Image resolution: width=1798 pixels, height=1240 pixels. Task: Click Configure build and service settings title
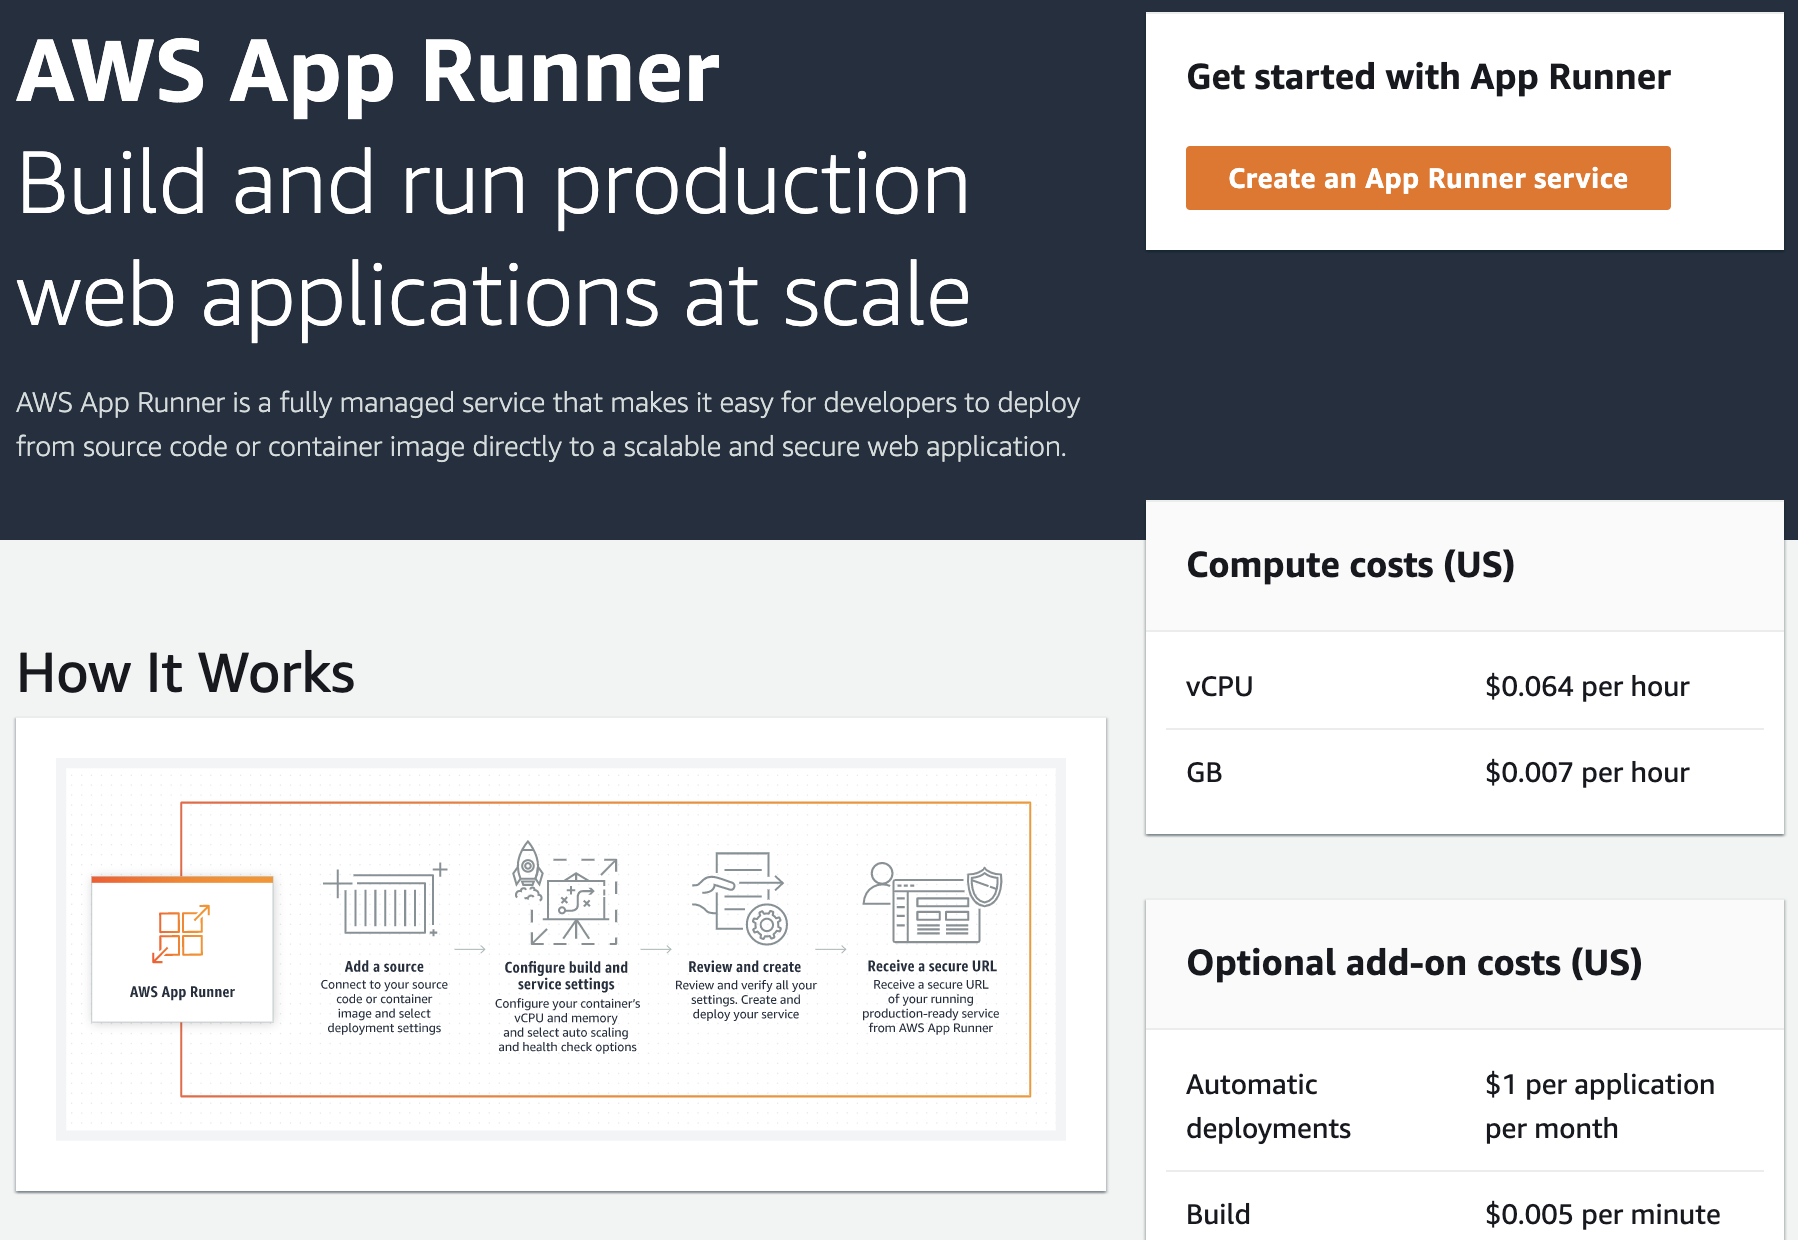[x=566, y=975]
